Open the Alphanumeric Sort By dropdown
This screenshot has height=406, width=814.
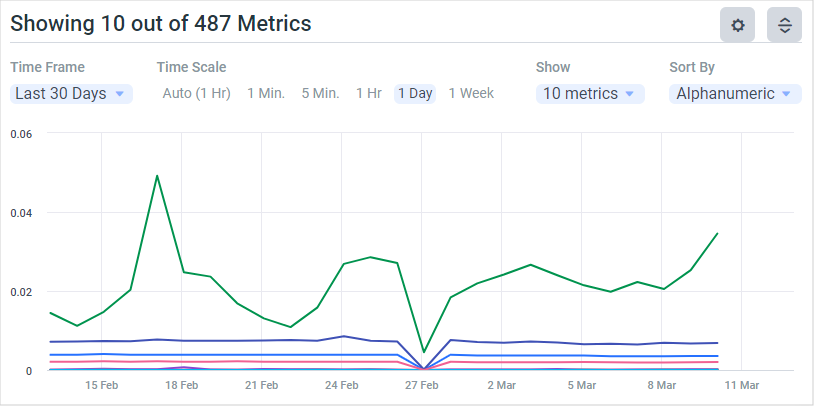[x=735, y=94]
